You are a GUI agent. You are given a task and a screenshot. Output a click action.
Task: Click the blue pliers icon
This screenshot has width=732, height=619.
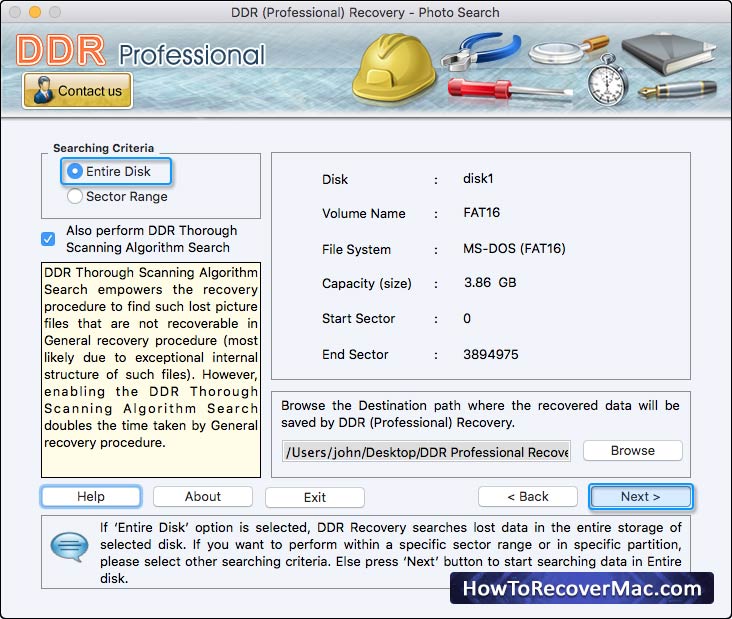pos(480,51)
